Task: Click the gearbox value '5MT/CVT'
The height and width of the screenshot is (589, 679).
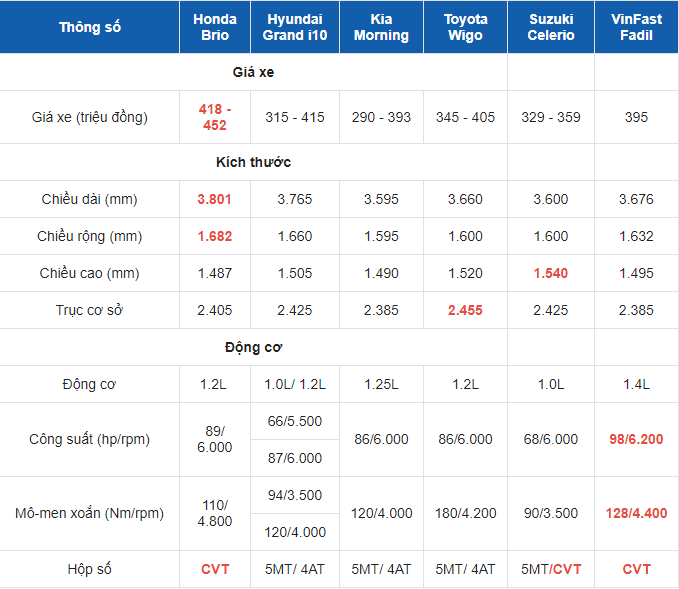Action: pyautogui.click(x=551, y=569)
